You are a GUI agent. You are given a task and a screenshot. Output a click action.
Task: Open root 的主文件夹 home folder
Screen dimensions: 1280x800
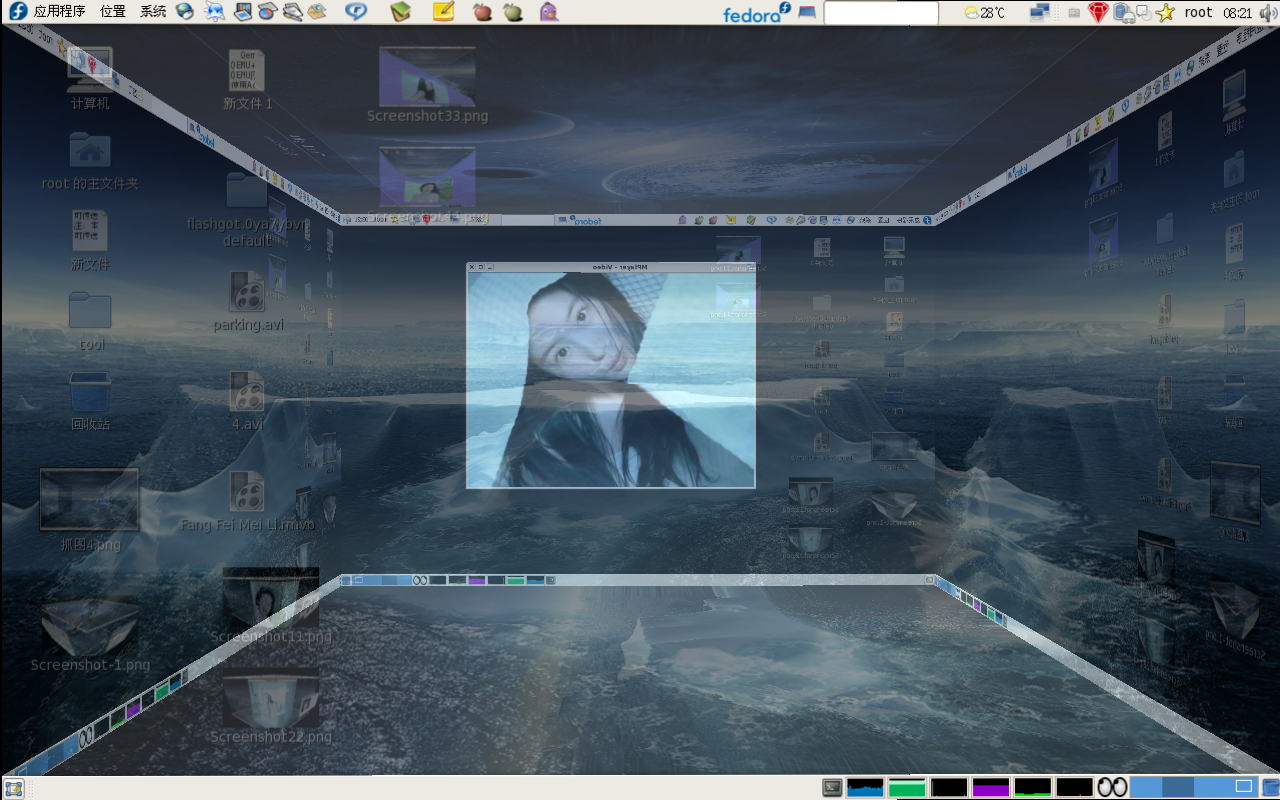[90, 160]
